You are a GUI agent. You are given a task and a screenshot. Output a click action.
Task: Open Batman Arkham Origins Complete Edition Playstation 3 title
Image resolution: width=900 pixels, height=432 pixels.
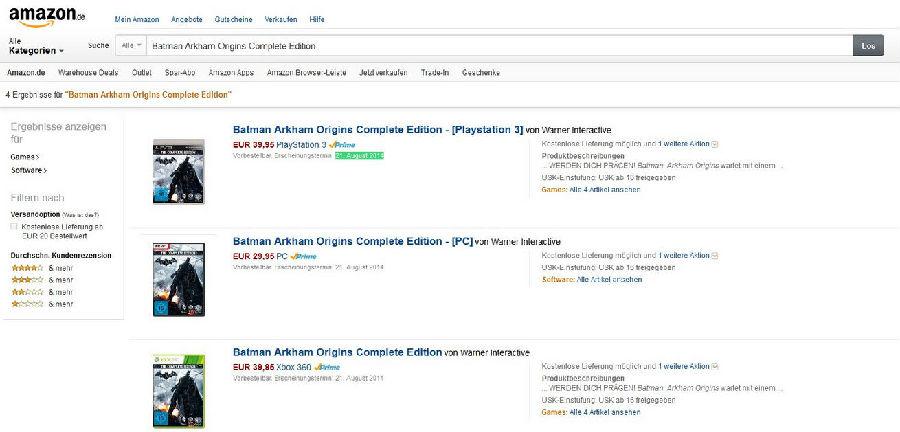(378, 130)
